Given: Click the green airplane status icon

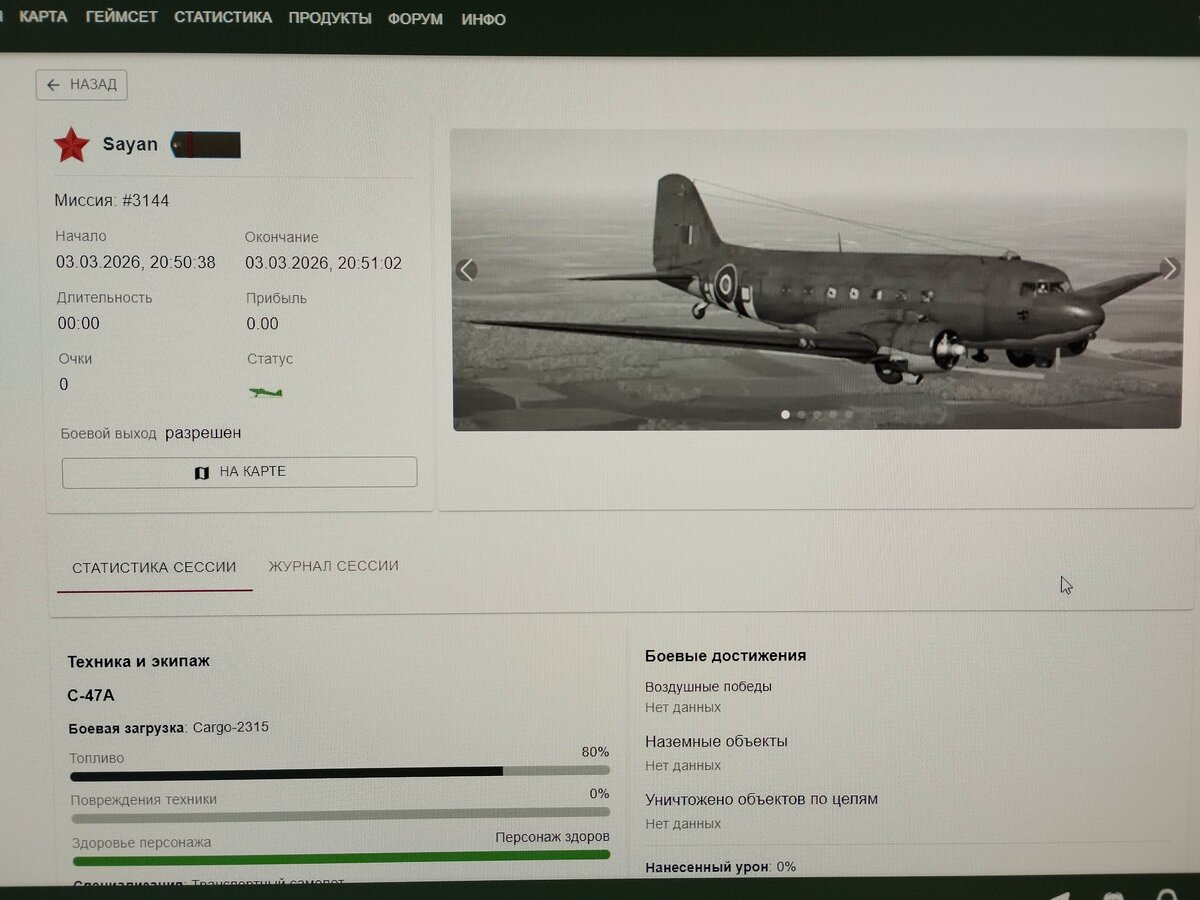Looking at the screenshot, I should click(266, 392).
